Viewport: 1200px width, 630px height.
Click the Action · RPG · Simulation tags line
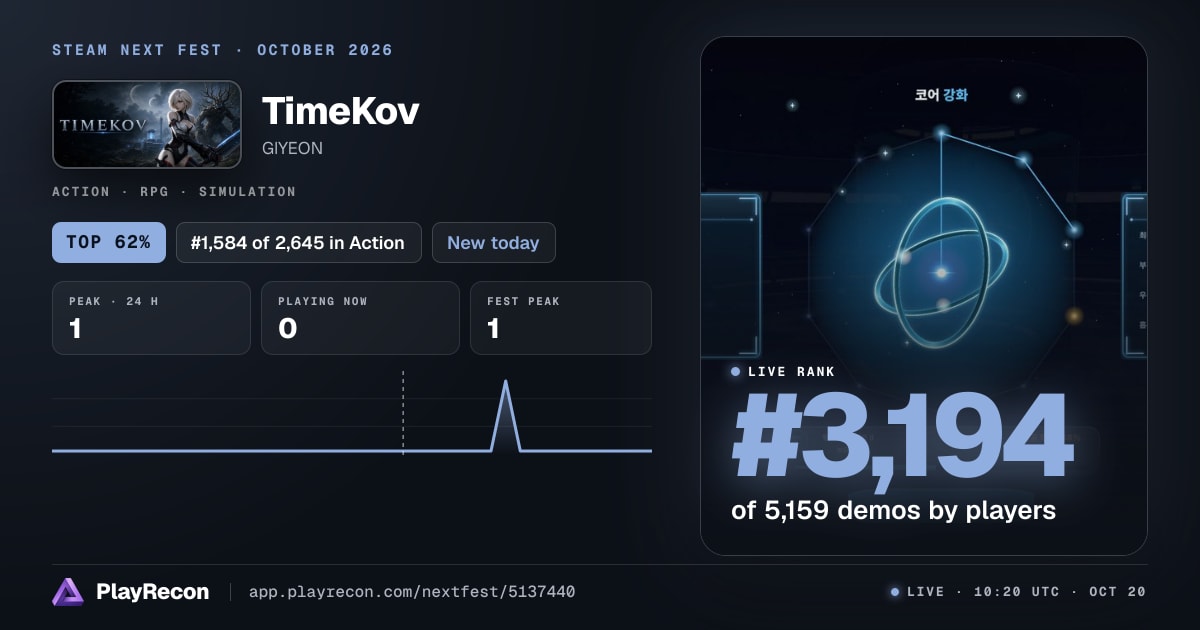pos(174,191)
